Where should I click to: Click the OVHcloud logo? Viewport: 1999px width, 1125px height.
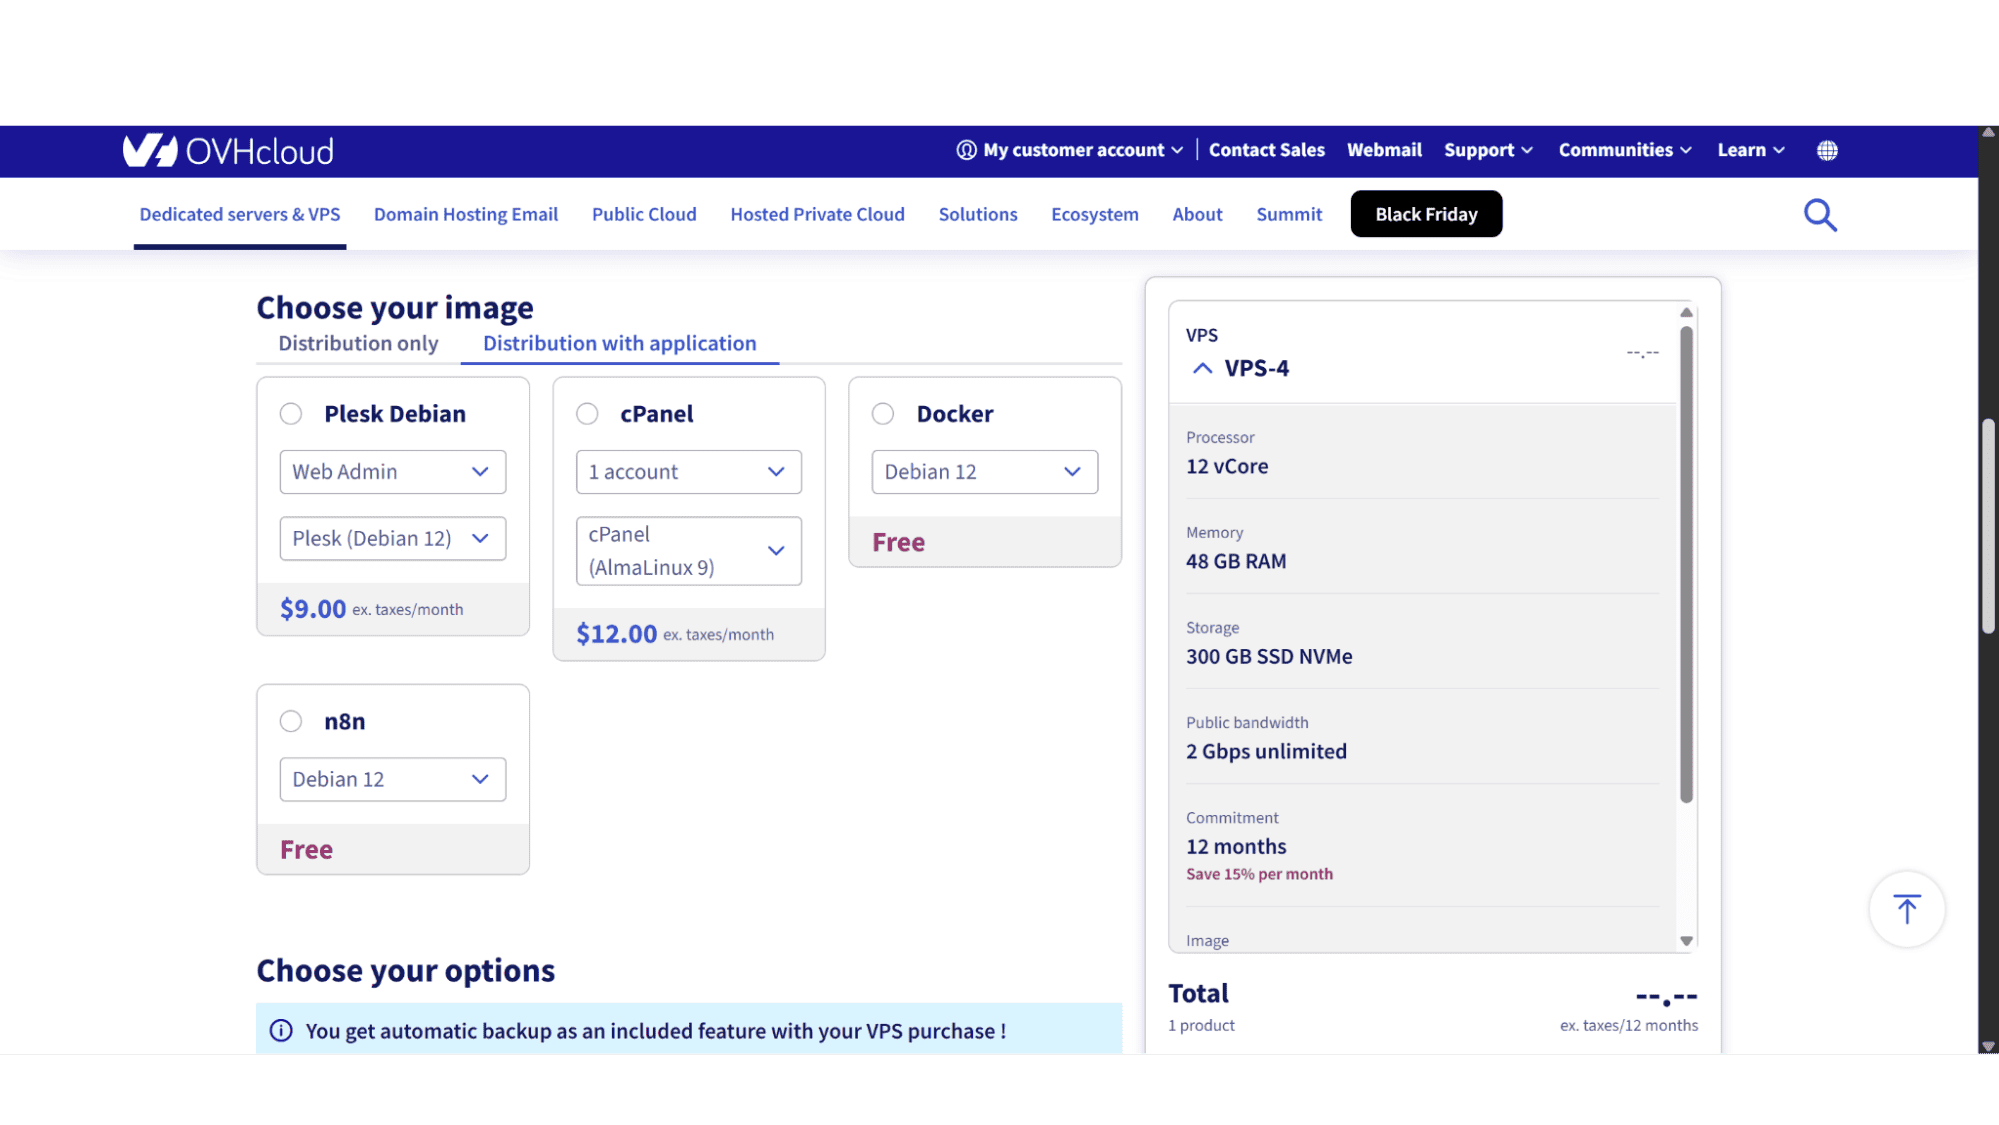click(x=228, y=151)
